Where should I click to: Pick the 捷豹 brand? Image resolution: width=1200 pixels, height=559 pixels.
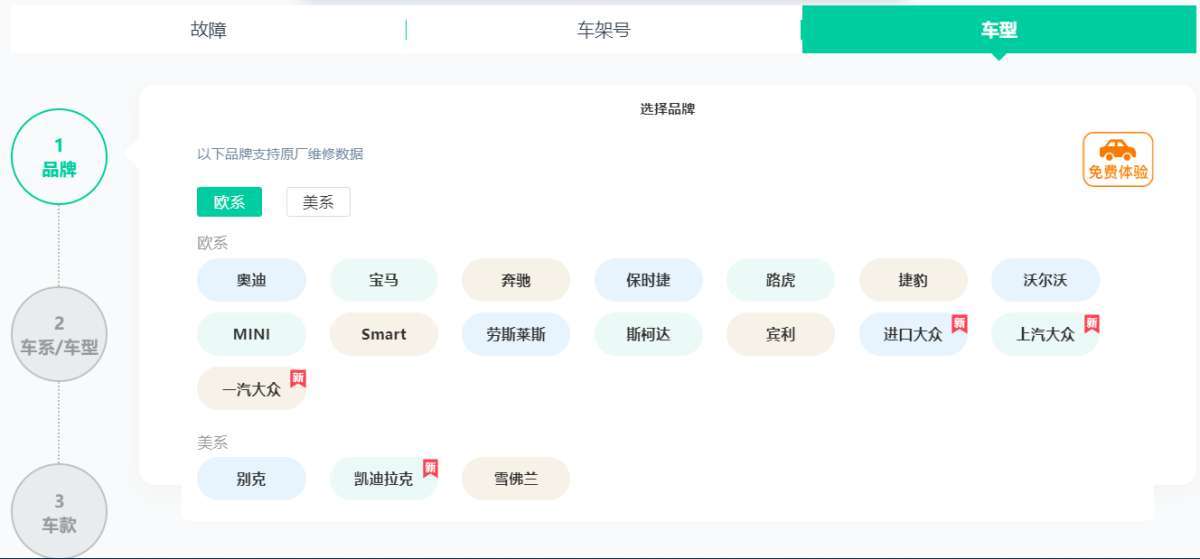[913, 280]
